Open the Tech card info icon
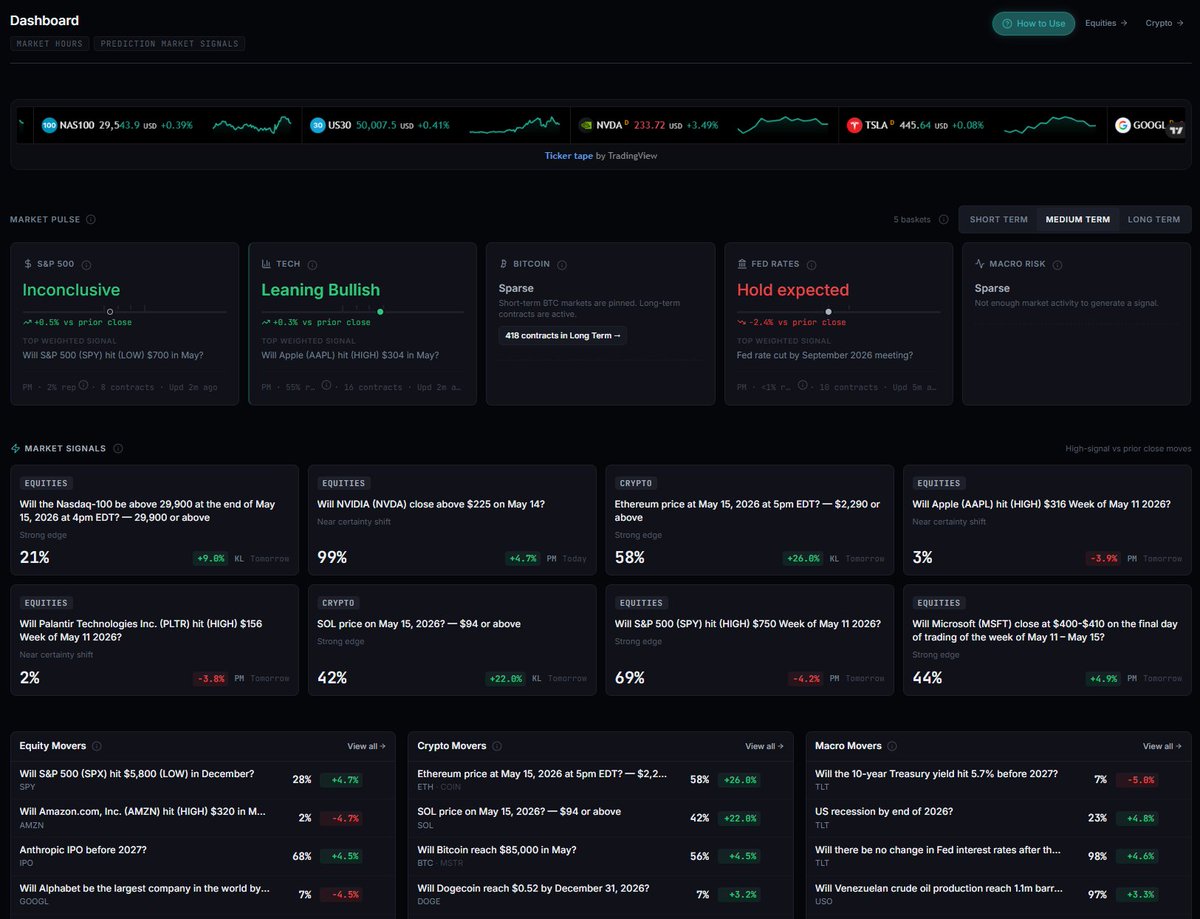 [312, 264]
